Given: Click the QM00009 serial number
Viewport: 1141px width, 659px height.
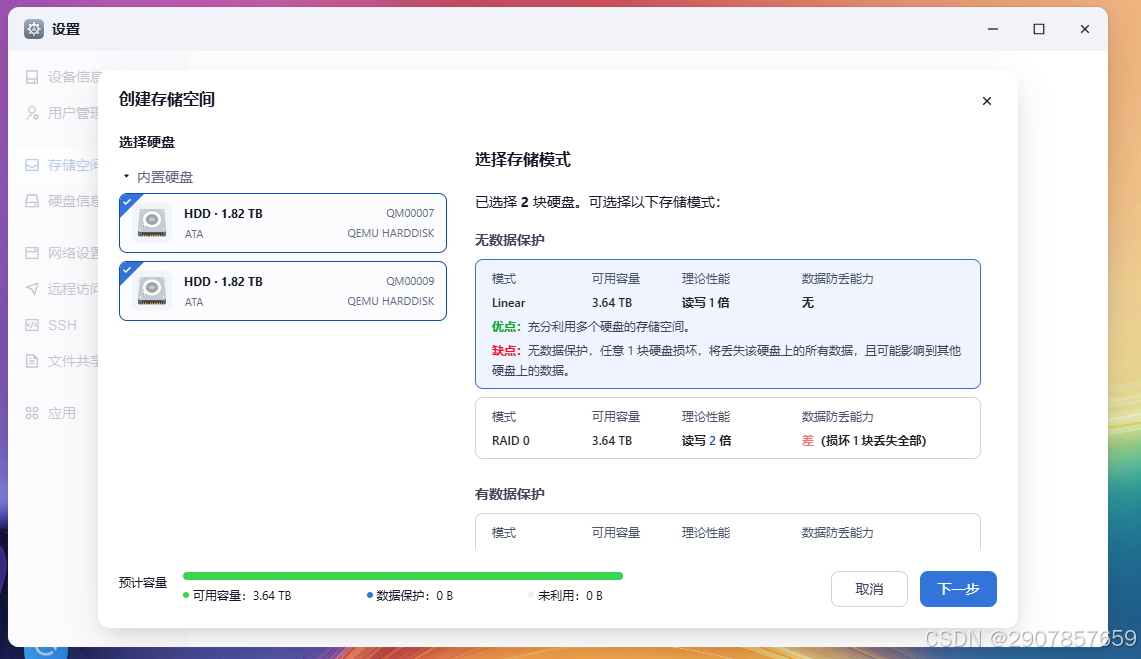Looking at the screenshot, I should [x=410, y=281].
